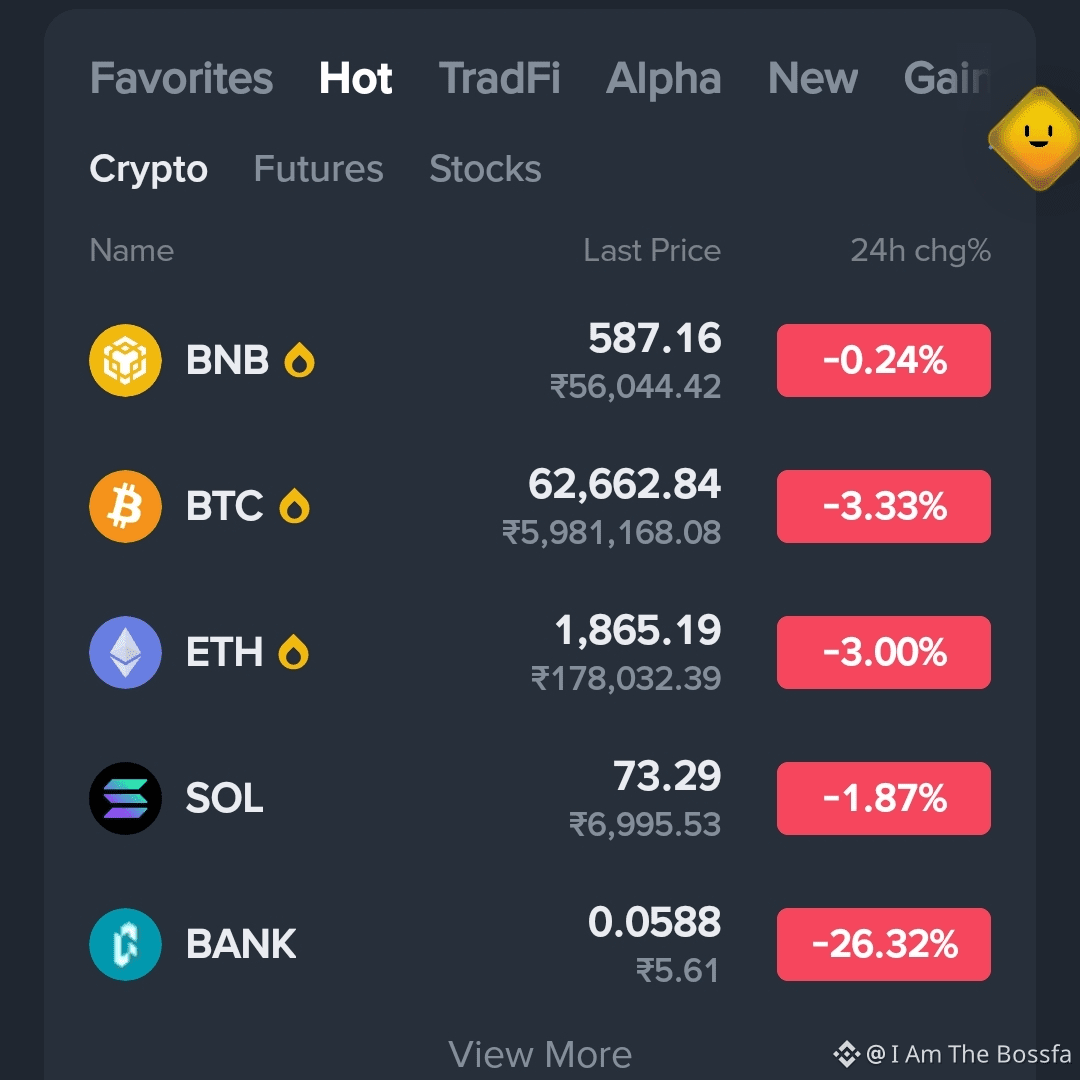Tap the flame icon beside BTC

coord(294,506)
